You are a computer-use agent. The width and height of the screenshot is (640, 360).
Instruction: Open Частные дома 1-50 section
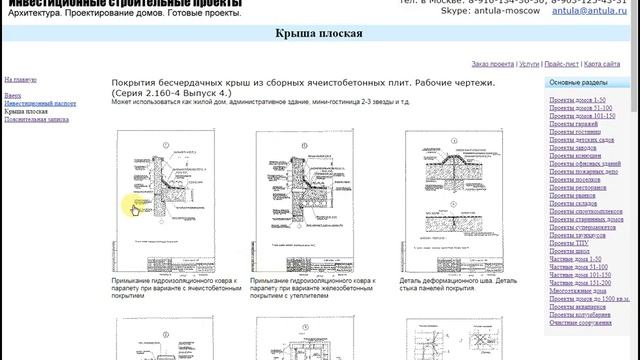pyautogui.click(x=575, y=259)
